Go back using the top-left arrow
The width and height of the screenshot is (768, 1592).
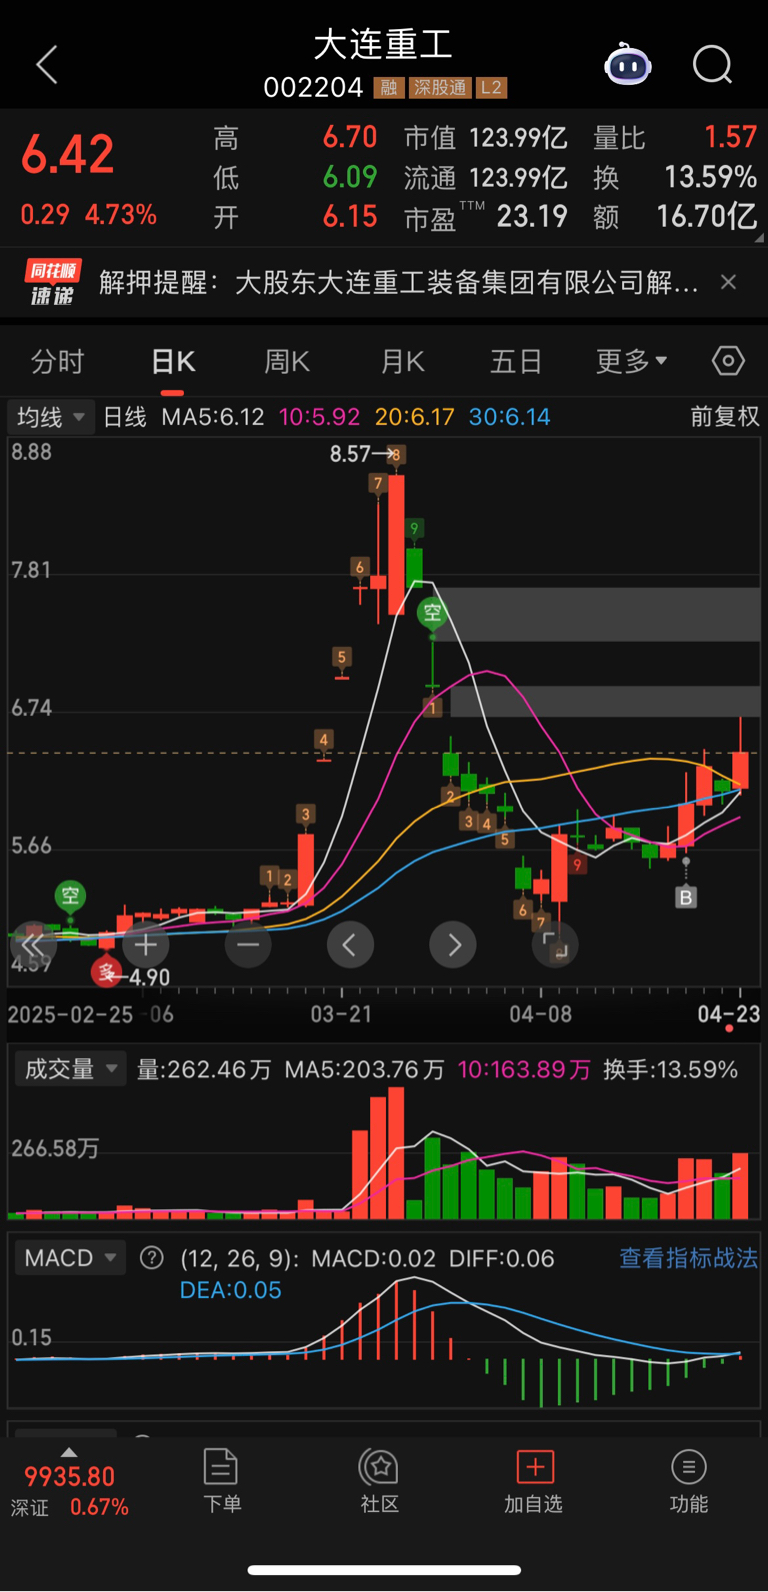(47, 65)
